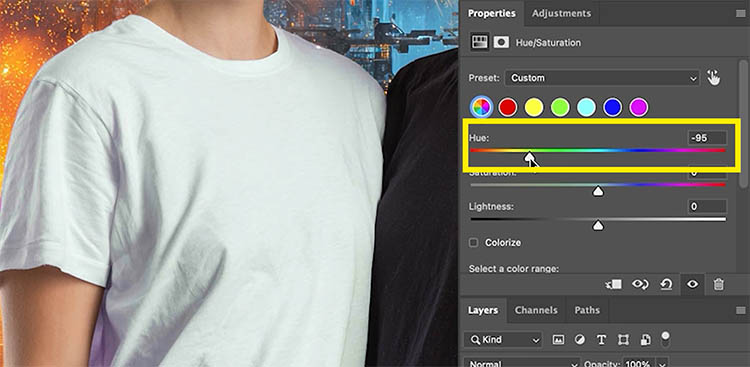Filter layers by pixel layers icon
750x367 pixels.
558,340
